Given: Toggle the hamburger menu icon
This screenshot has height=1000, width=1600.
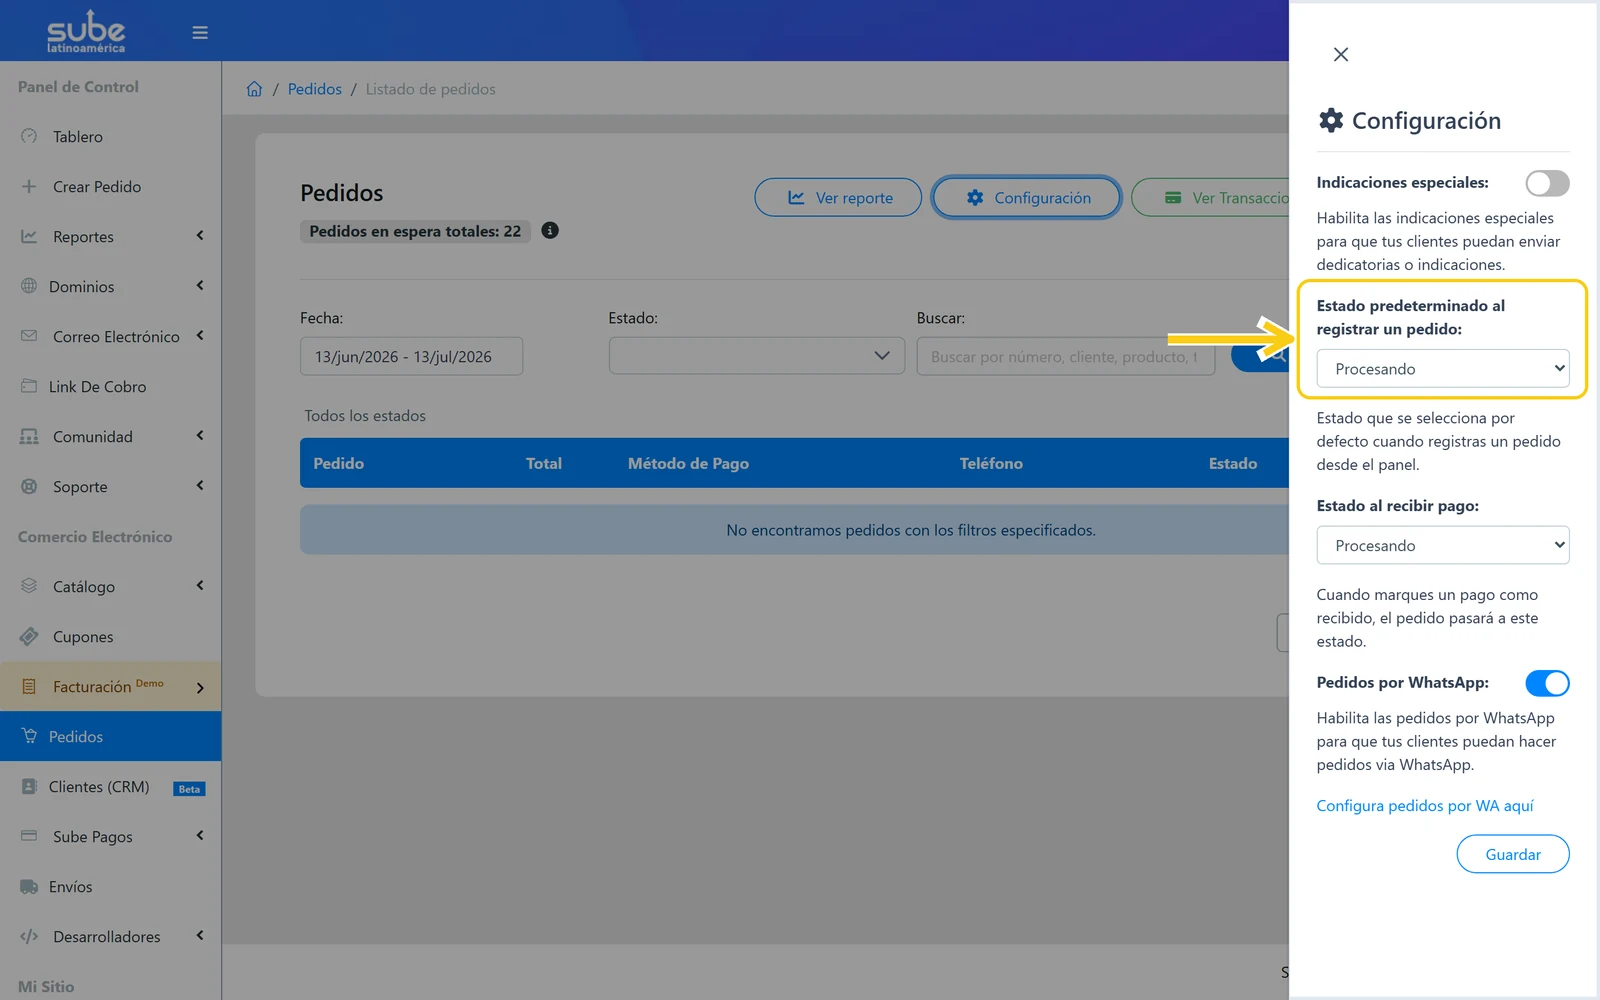Looking at the screenshot, I should [200, 33].
